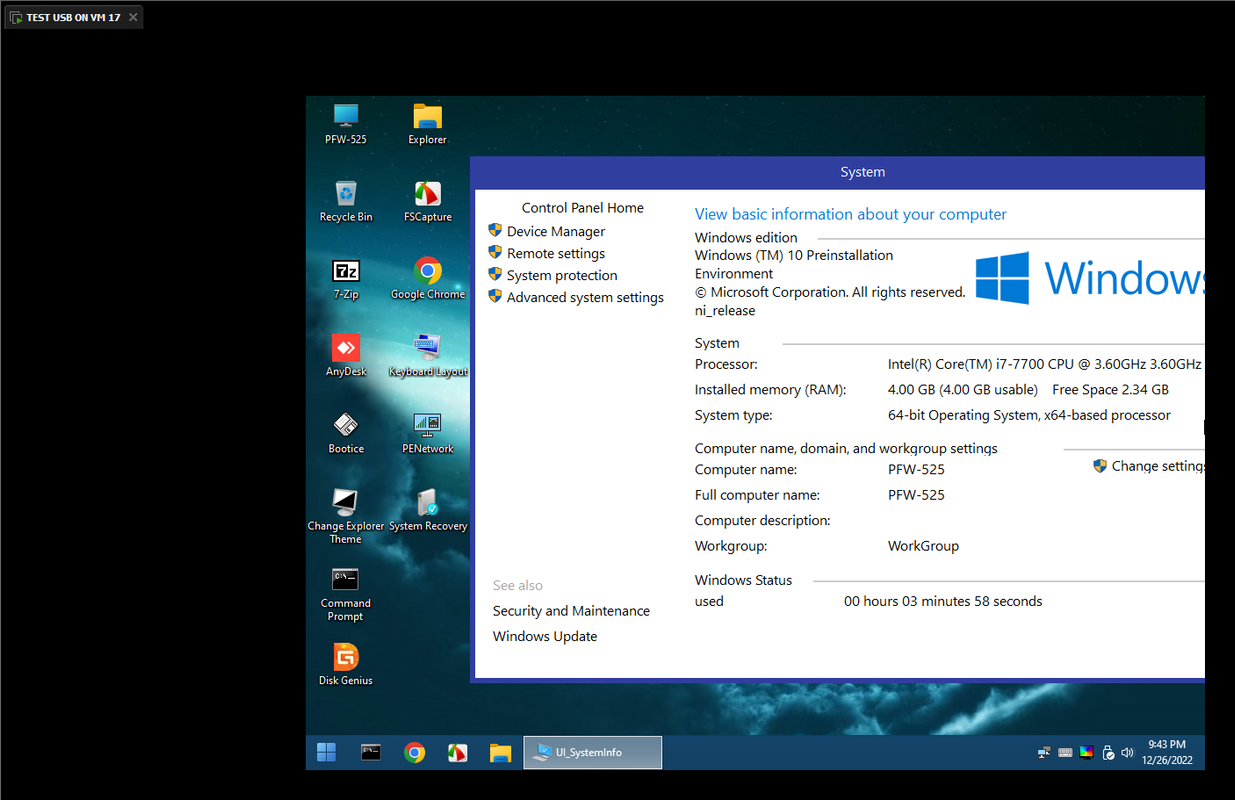Launch AnyDesk from the desktop
This screenshot has width=1235, height=800.
(x=346, y=356)
